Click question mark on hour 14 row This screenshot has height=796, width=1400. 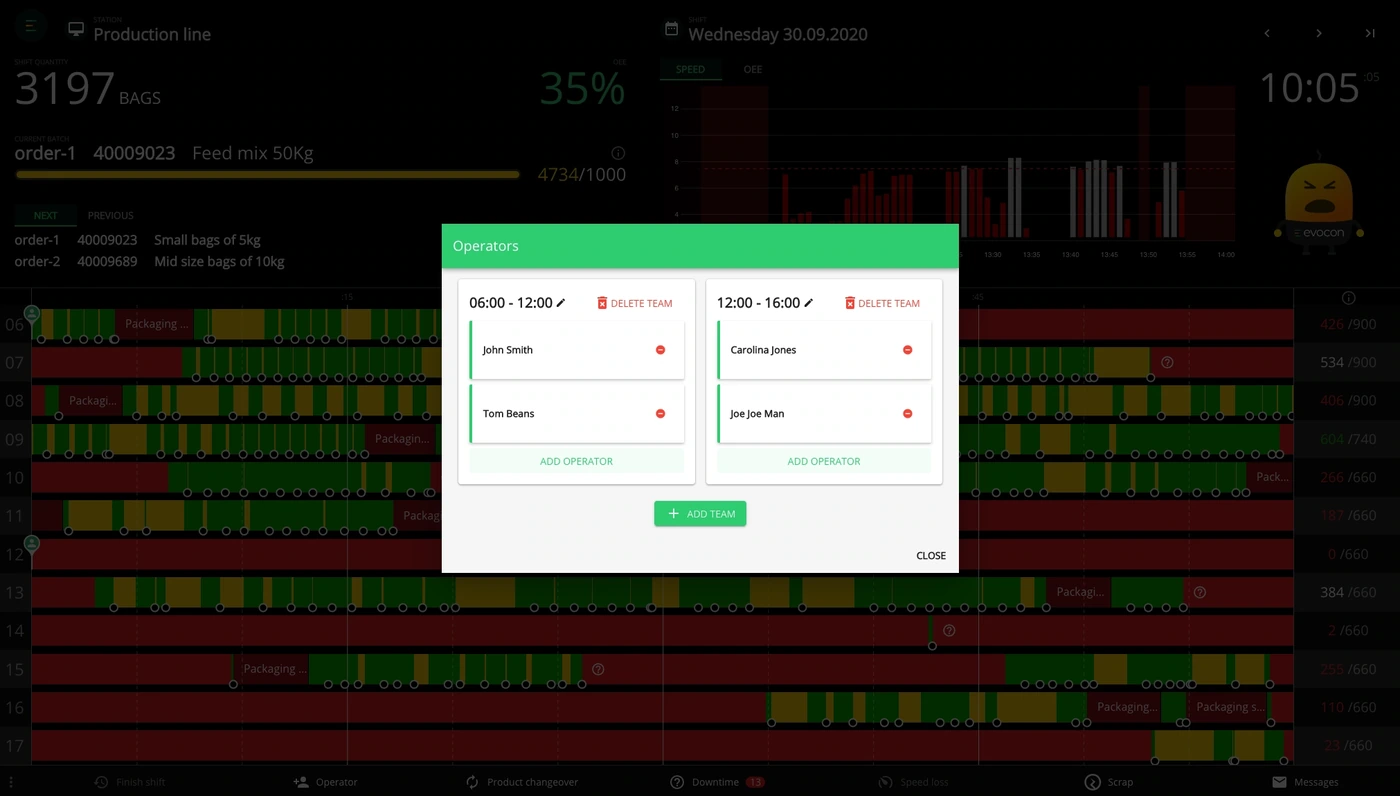pos(949,630)
